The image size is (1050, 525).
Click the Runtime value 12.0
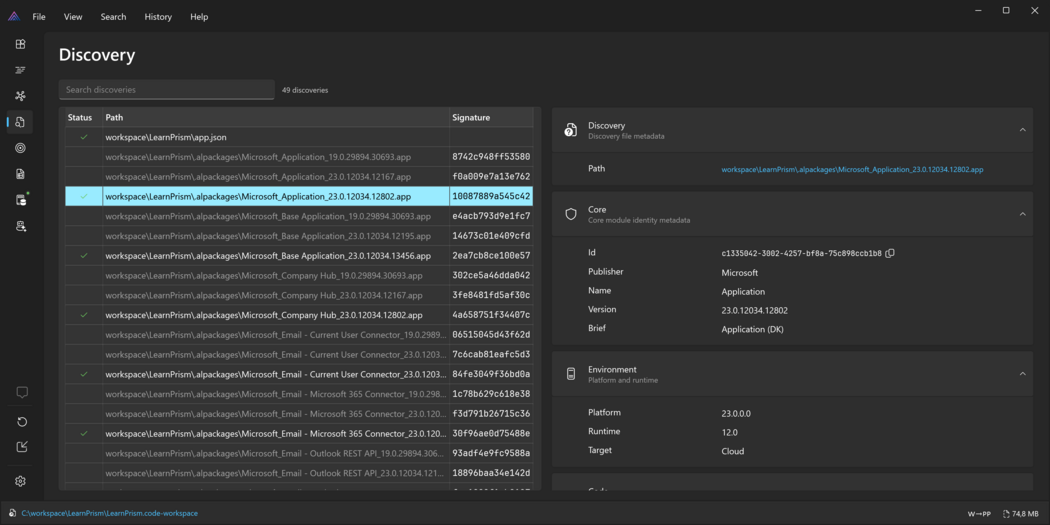point(729,433)
